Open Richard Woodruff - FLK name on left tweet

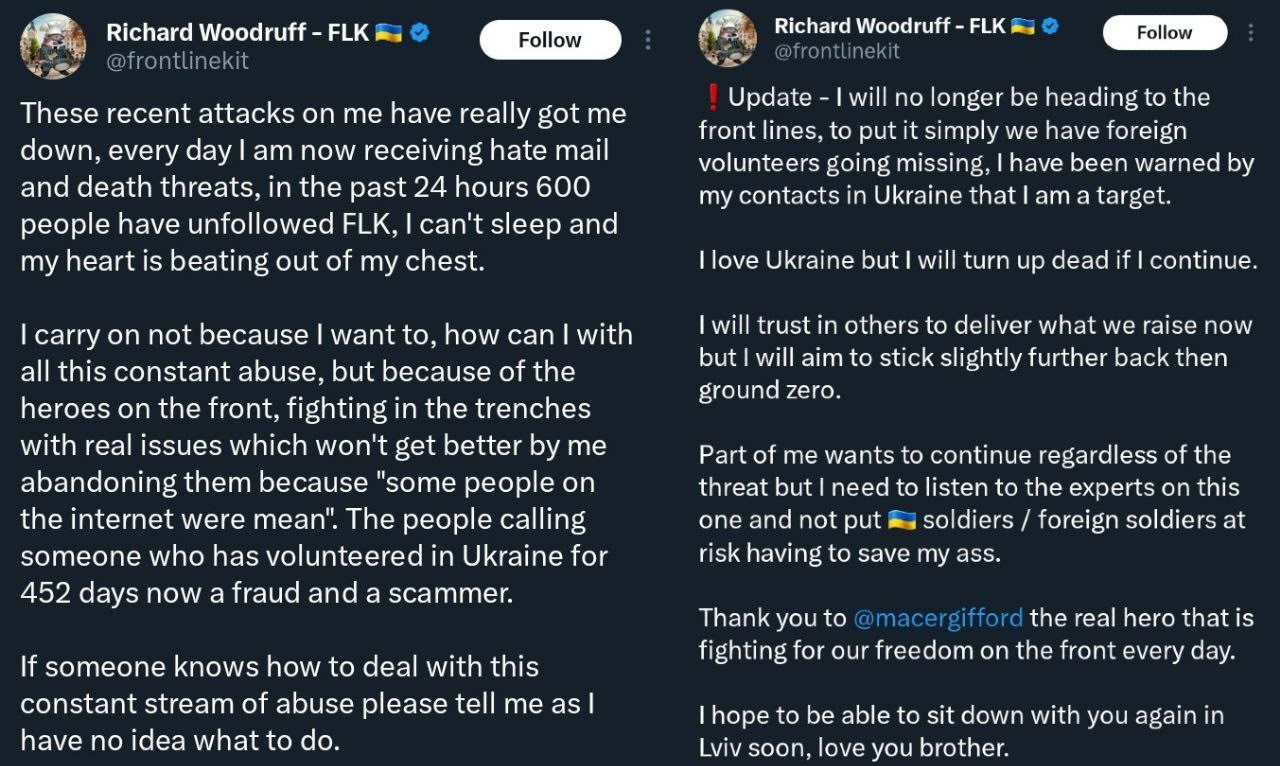(238, 33)
